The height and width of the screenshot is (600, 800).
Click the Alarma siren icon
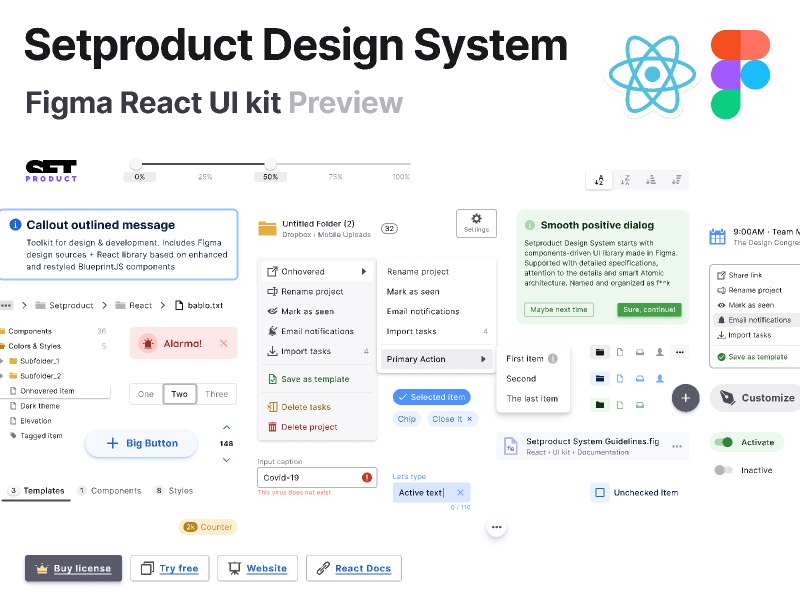point(148,343)
